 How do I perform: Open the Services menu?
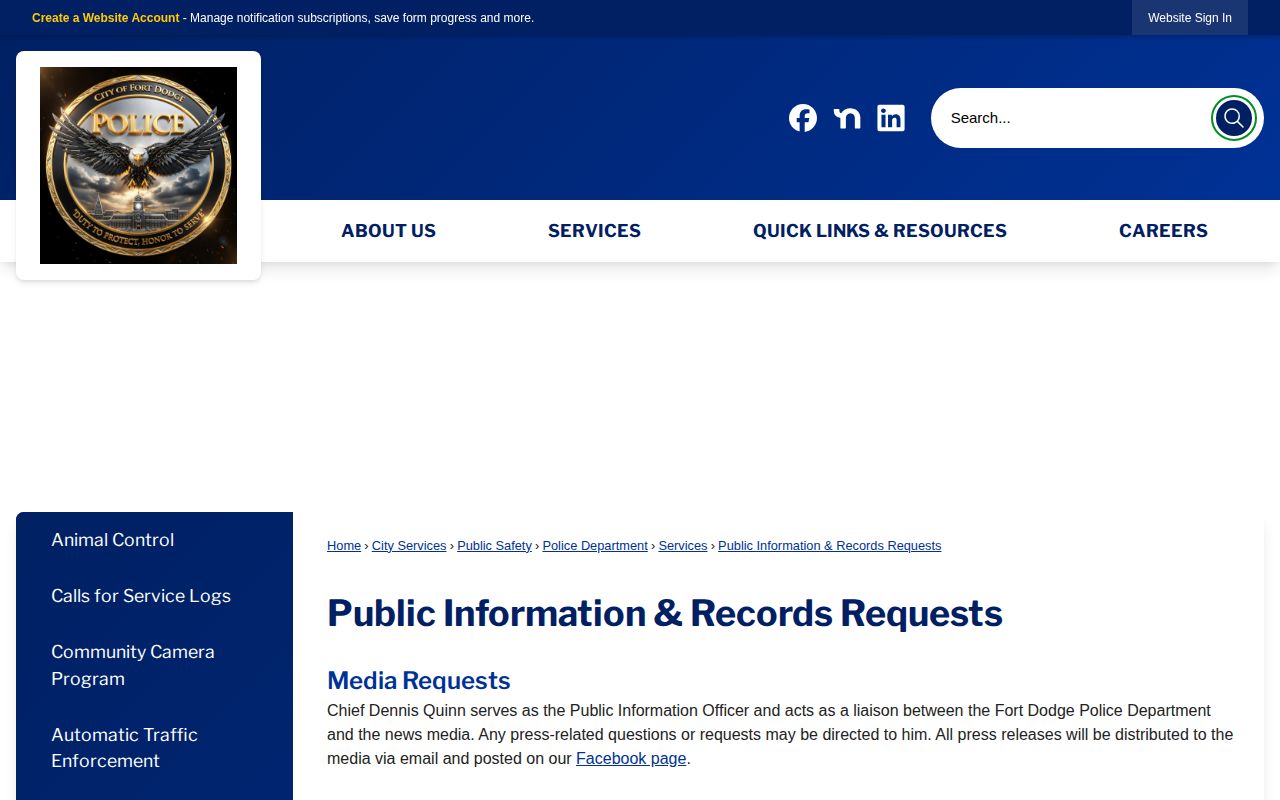coord(594,231)
